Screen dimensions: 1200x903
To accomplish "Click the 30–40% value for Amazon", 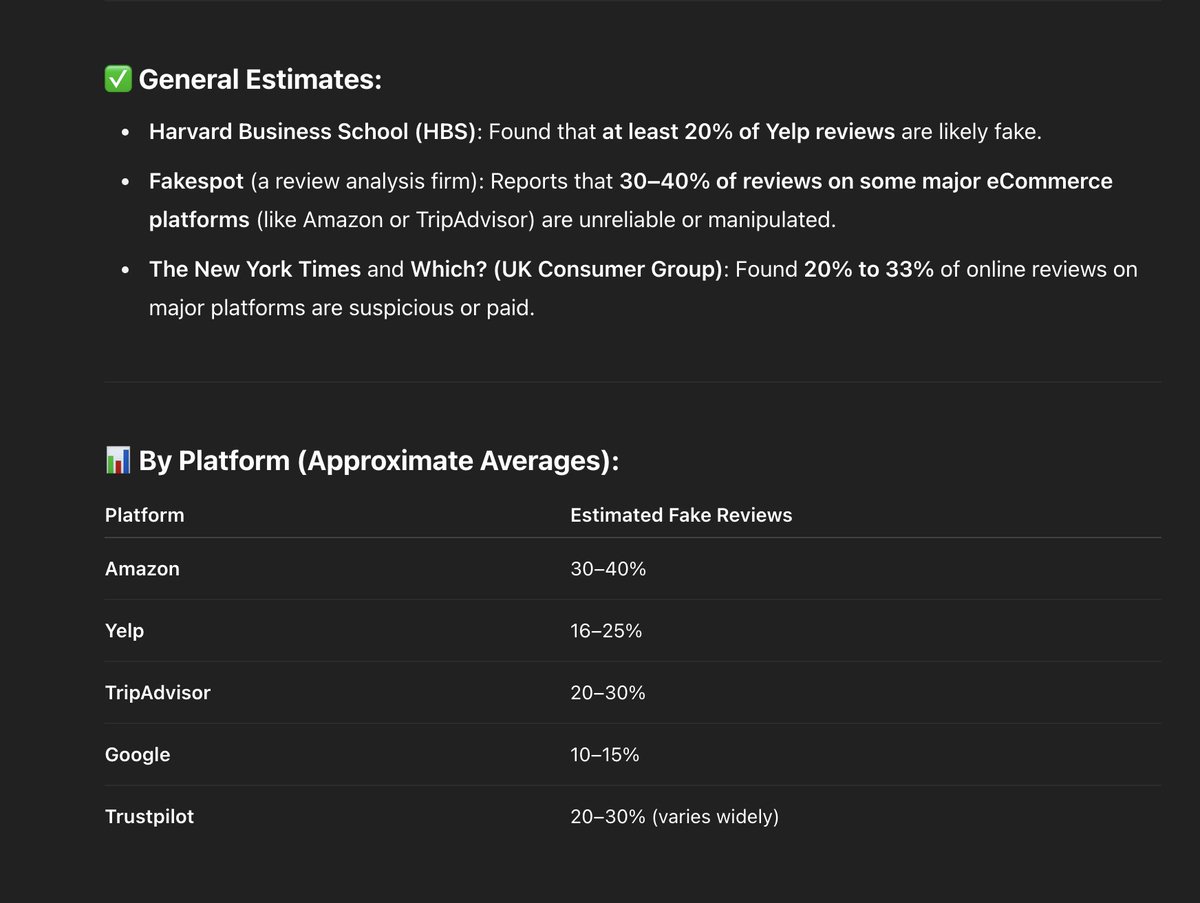I will pyautogui.click(x=608, y=569).
